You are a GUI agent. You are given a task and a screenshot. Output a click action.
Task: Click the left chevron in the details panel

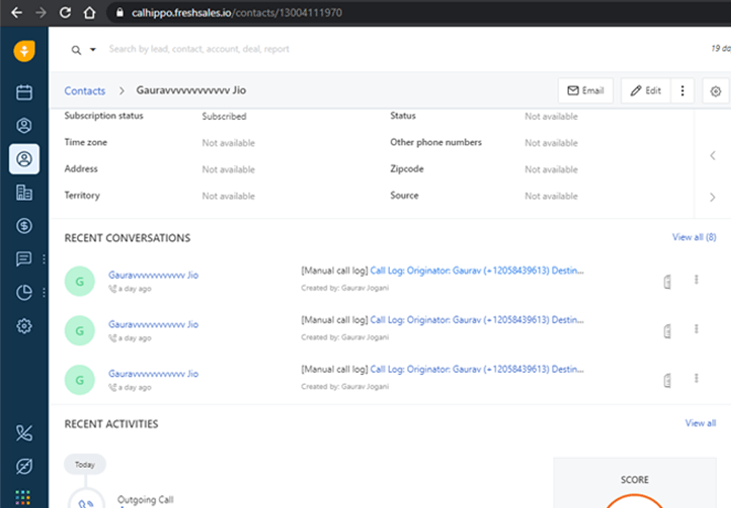coord(712,156)
